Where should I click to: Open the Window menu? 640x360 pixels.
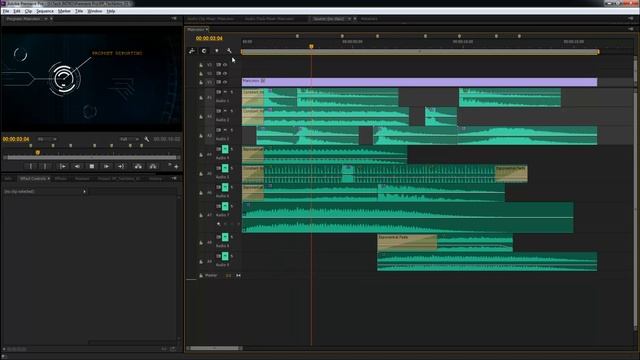click(x=95, y=11)
